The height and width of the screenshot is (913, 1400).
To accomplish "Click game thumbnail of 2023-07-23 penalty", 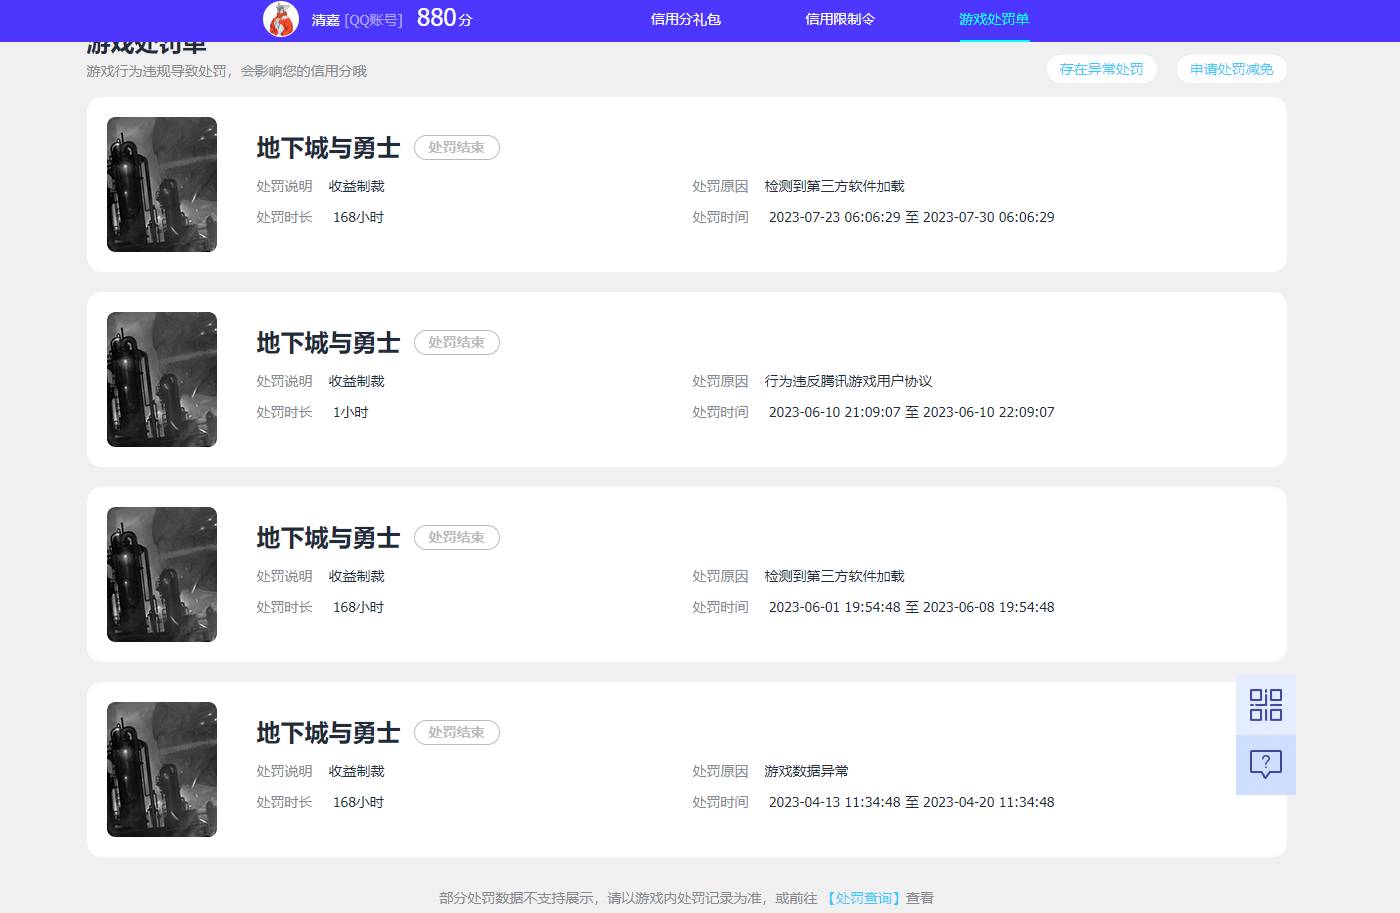I will [162, 184].
